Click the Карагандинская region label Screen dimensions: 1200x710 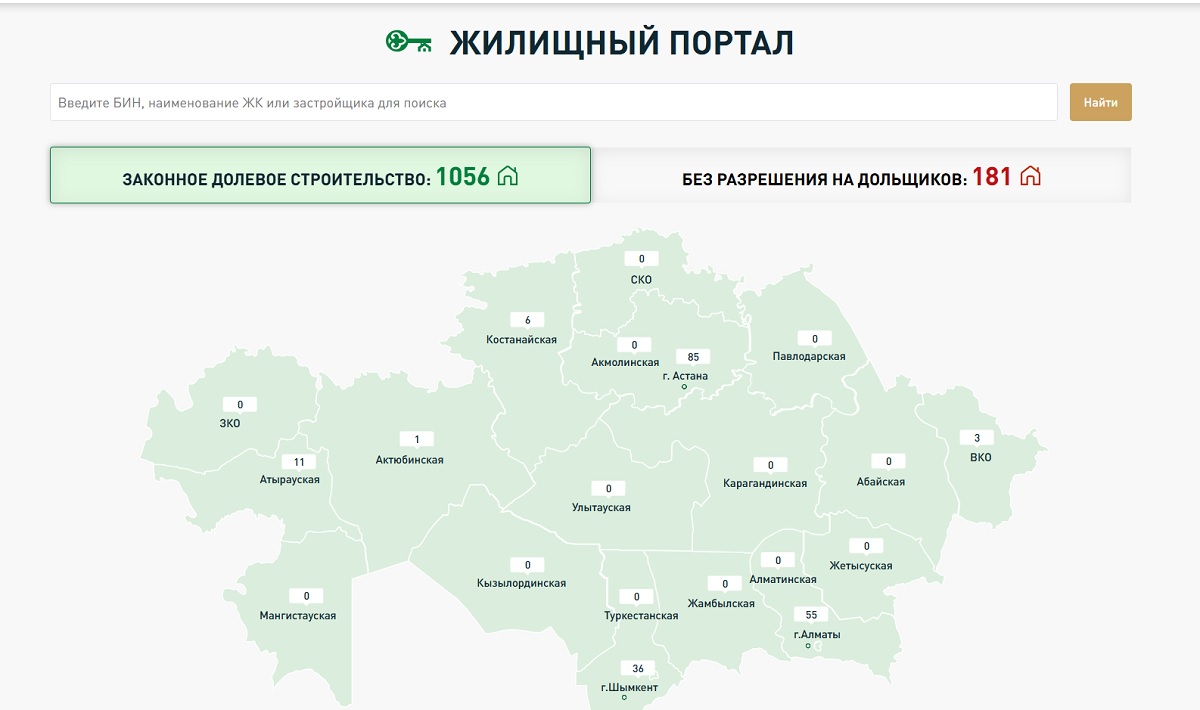click(x=764, y=483)
